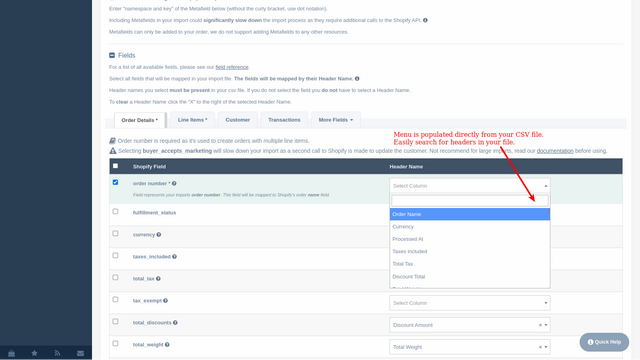The image size is (640, 360).
Task: Expand the More Fields tab dropdown
Action: pyautogui.click(x=336, y=120)
